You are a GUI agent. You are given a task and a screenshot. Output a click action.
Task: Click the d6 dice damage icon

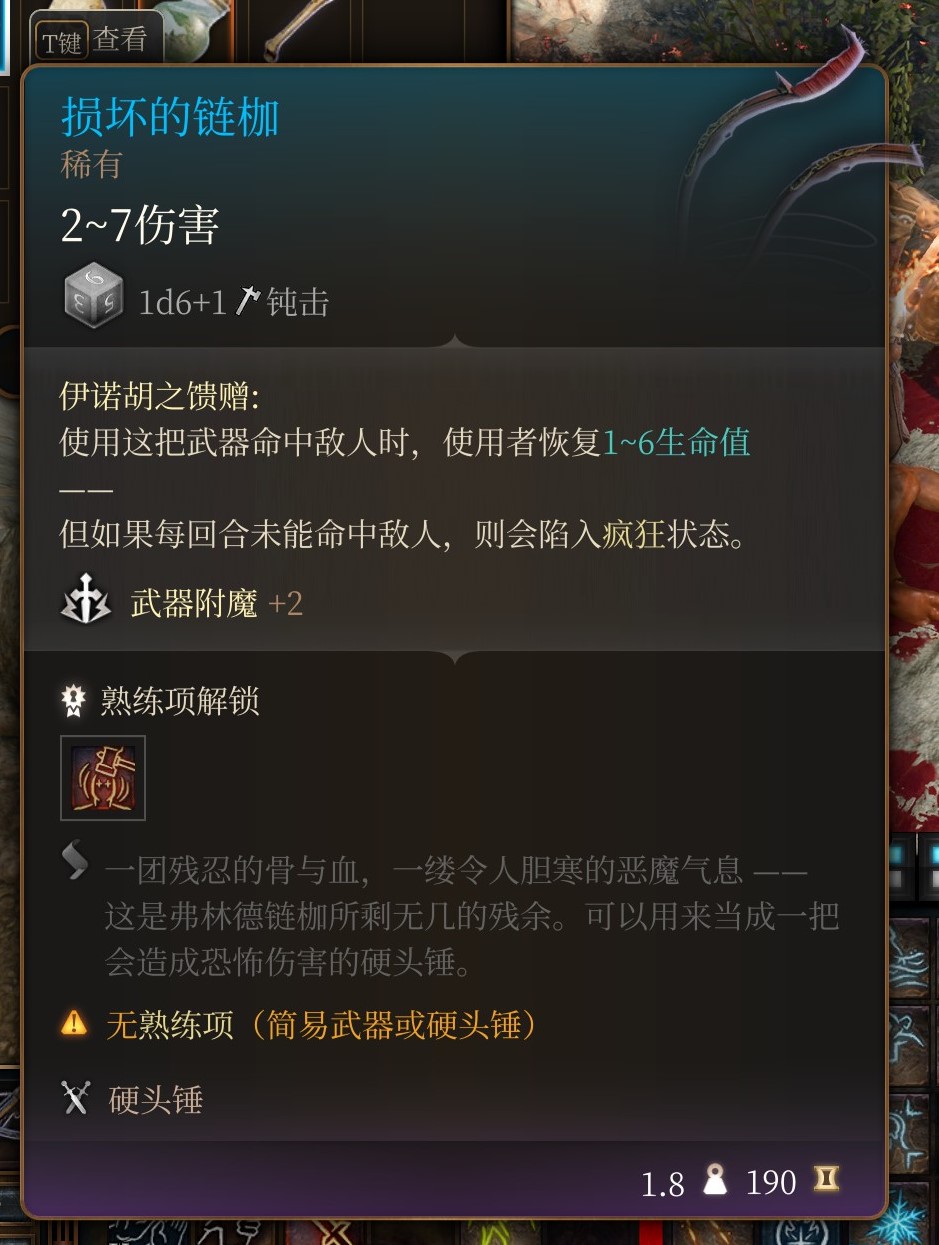pos(93,296)
